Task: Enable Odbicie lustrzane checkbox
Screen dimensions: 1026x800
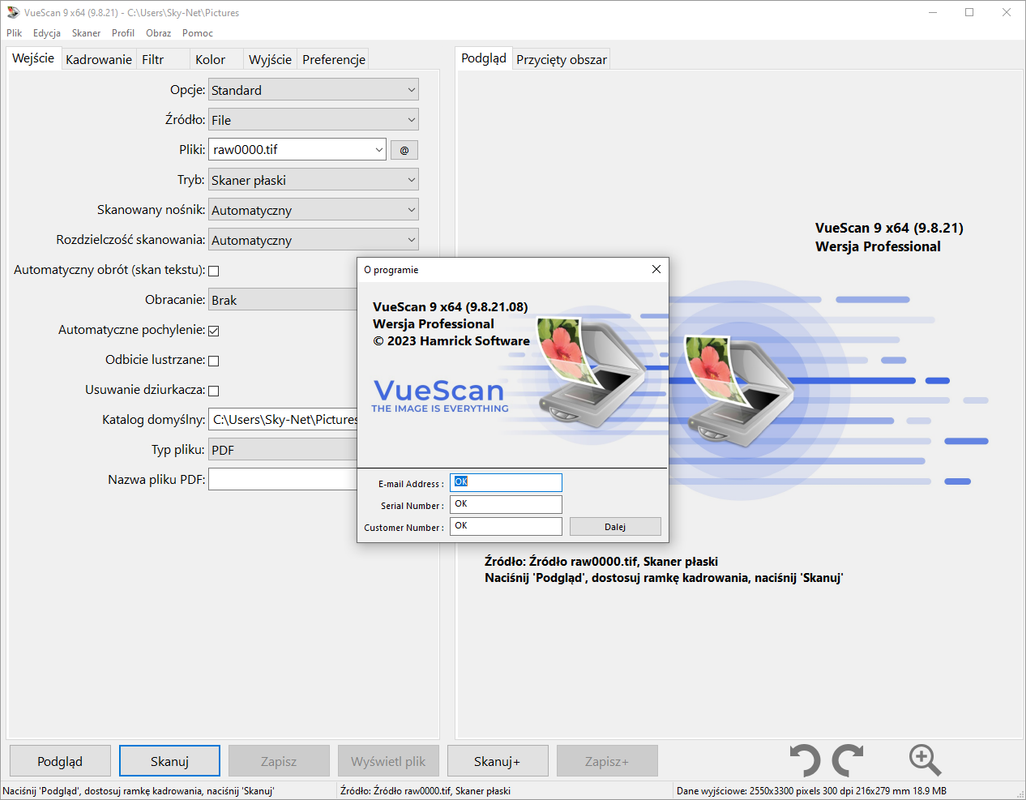Action: coord(213,360)
